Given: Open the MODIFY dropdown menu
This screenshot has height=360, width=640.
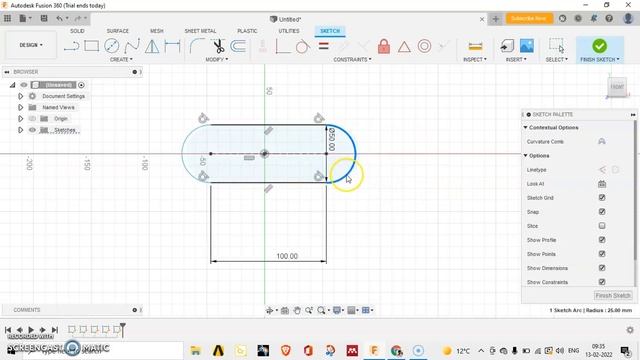Looking at the screenshot, I should point(217,60).
